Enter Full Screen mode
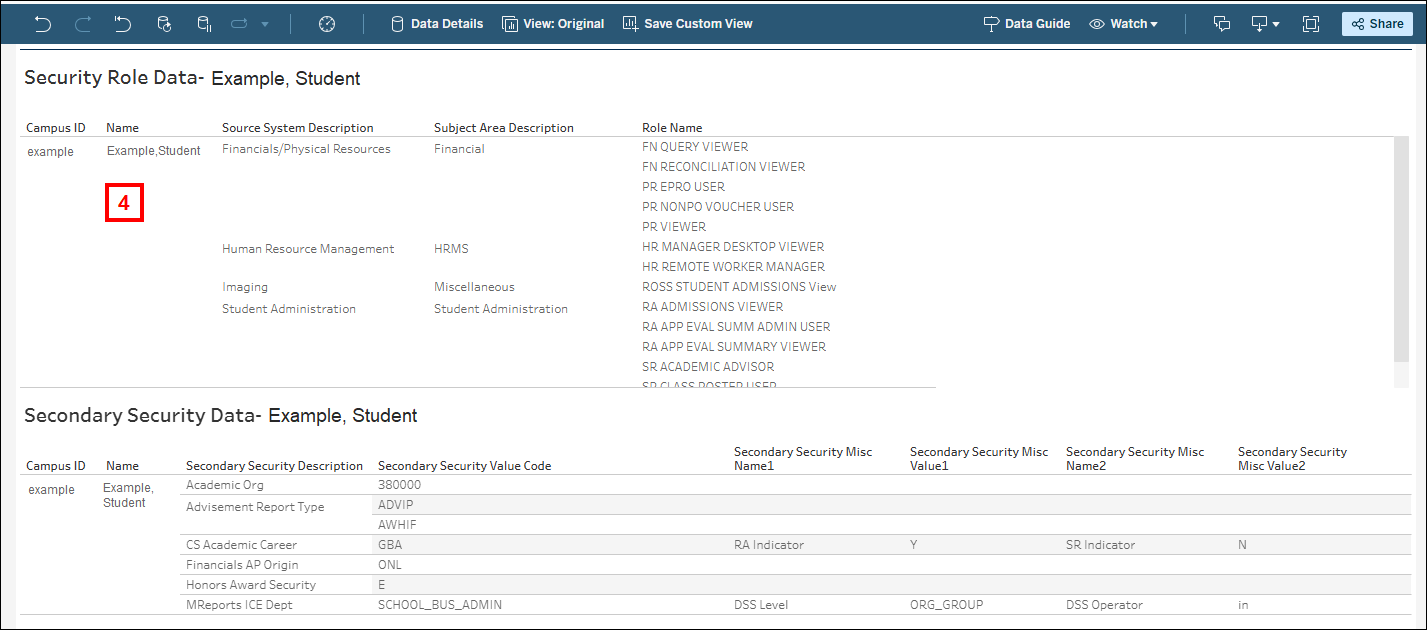 point(1311,24)
